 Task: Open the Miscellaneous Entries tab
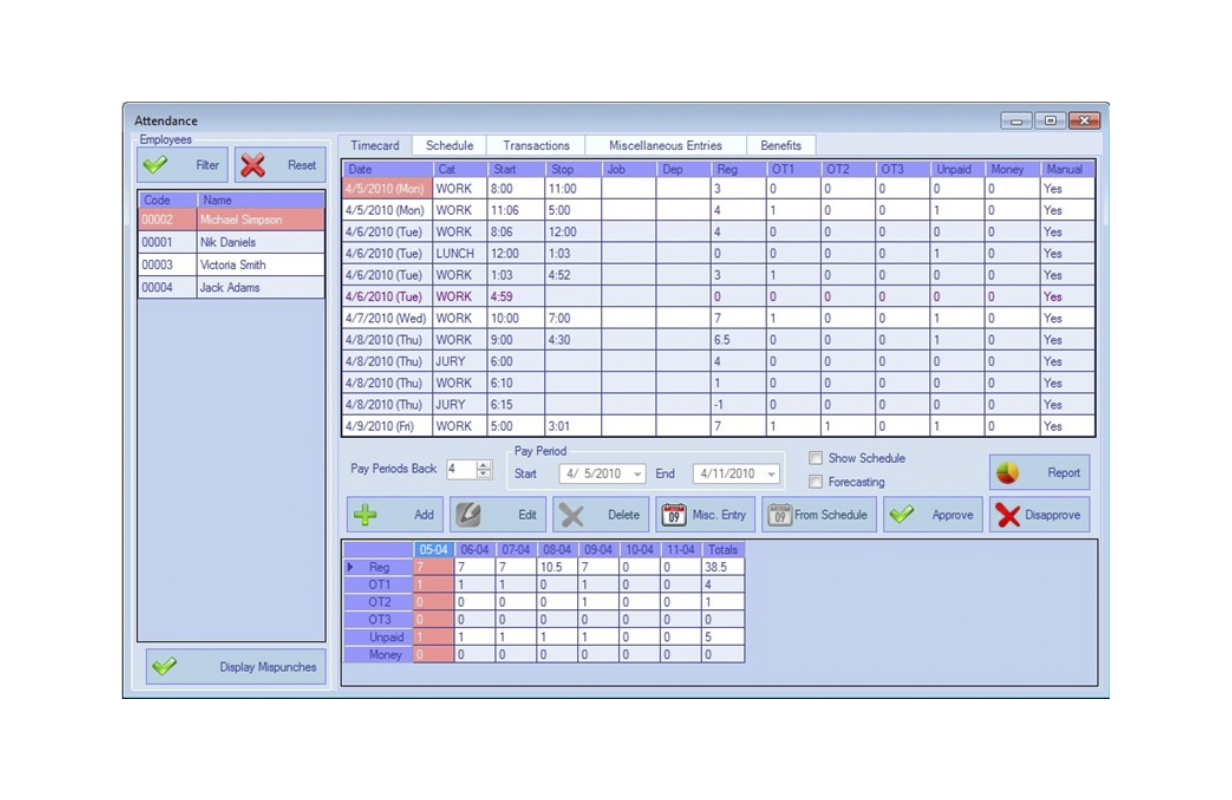[666, 146]
